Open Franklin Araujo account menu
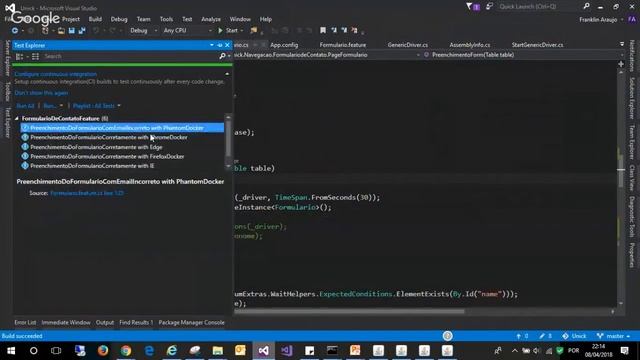 (x=601, y=20)
